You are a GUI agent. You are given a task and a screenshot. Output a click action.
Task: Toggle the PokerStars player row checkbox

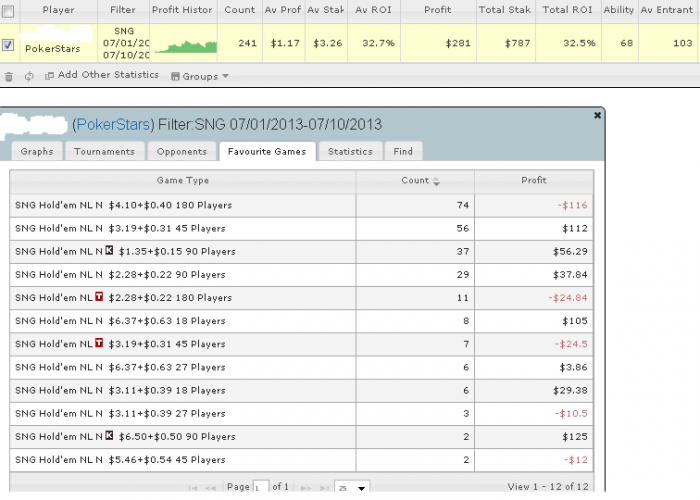[8, 45]
